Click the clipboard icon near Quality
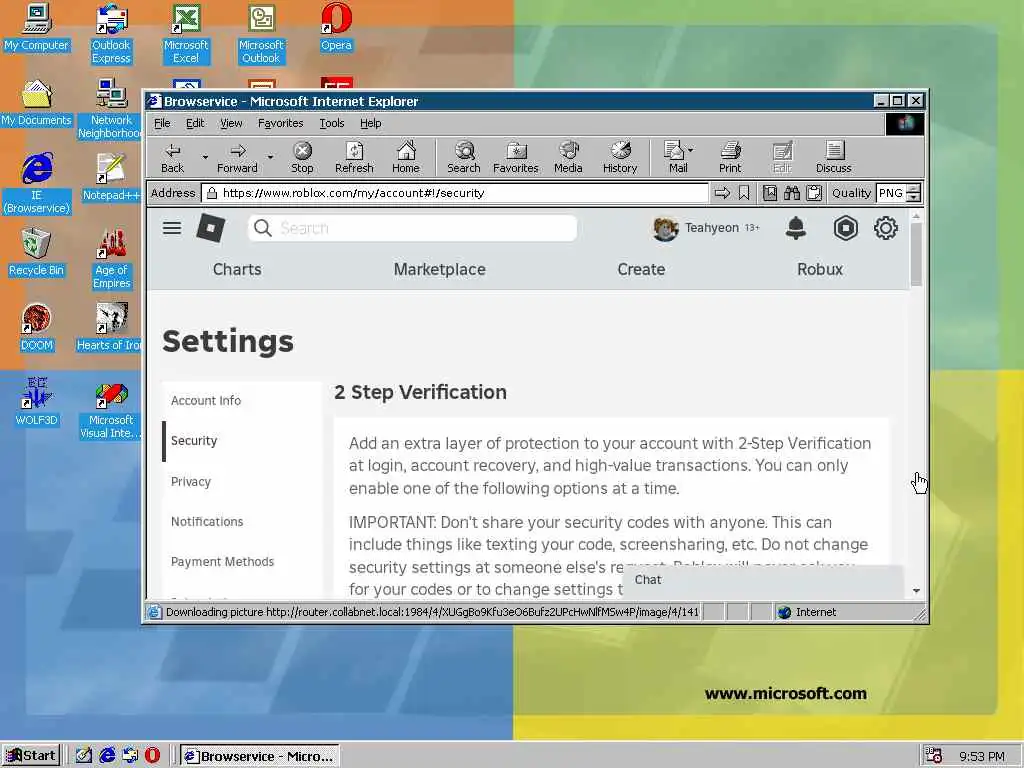The height and width of the screenshot is (768, 1024). 814,193
